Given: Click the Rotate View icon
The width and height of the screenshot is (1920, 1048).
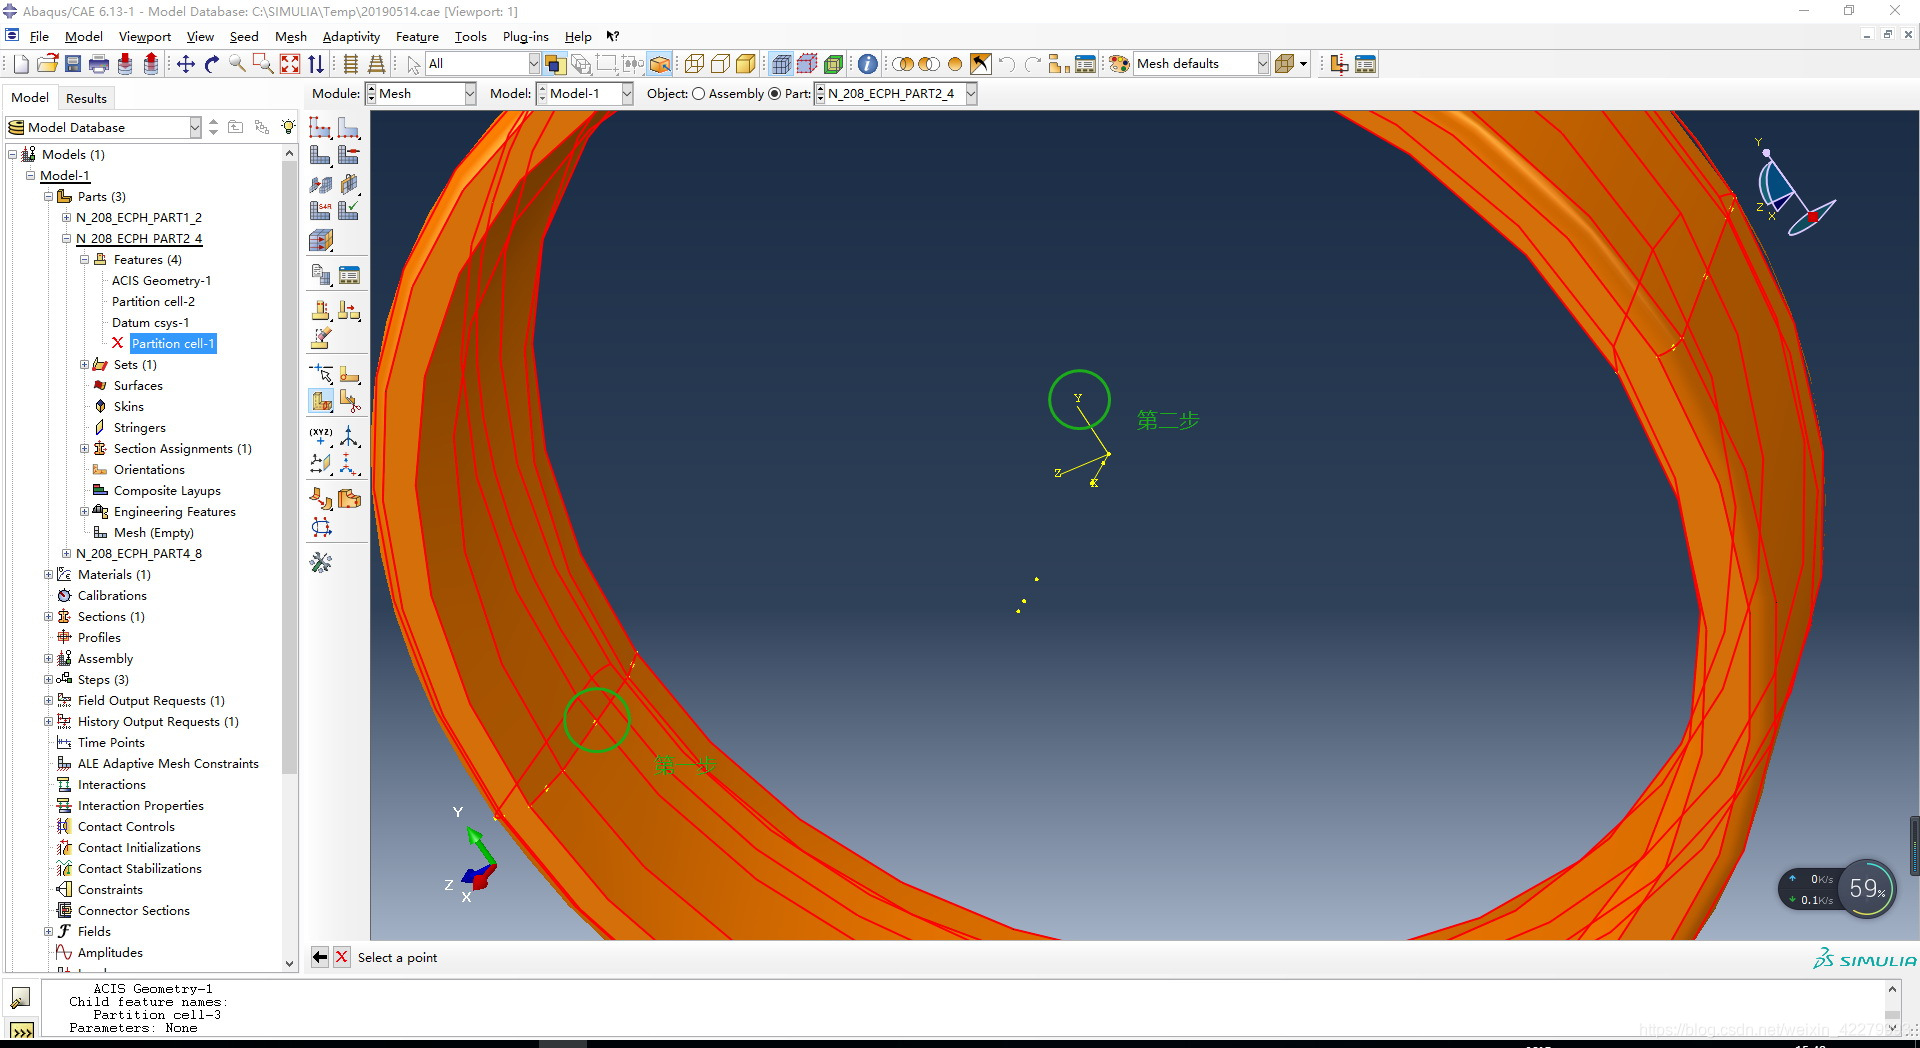Looking at the screenshot, I should [x=212, y=64].
